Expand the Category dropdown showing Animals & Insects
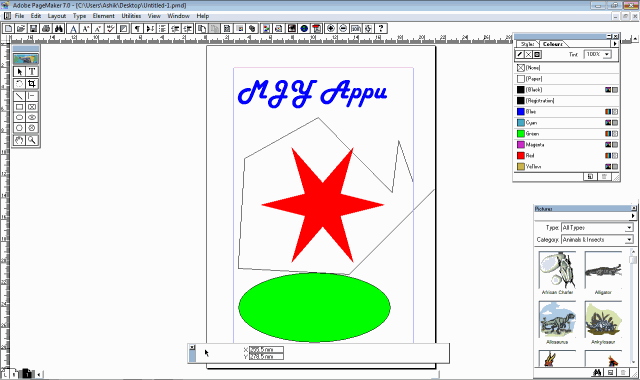 tap(598, 240)
